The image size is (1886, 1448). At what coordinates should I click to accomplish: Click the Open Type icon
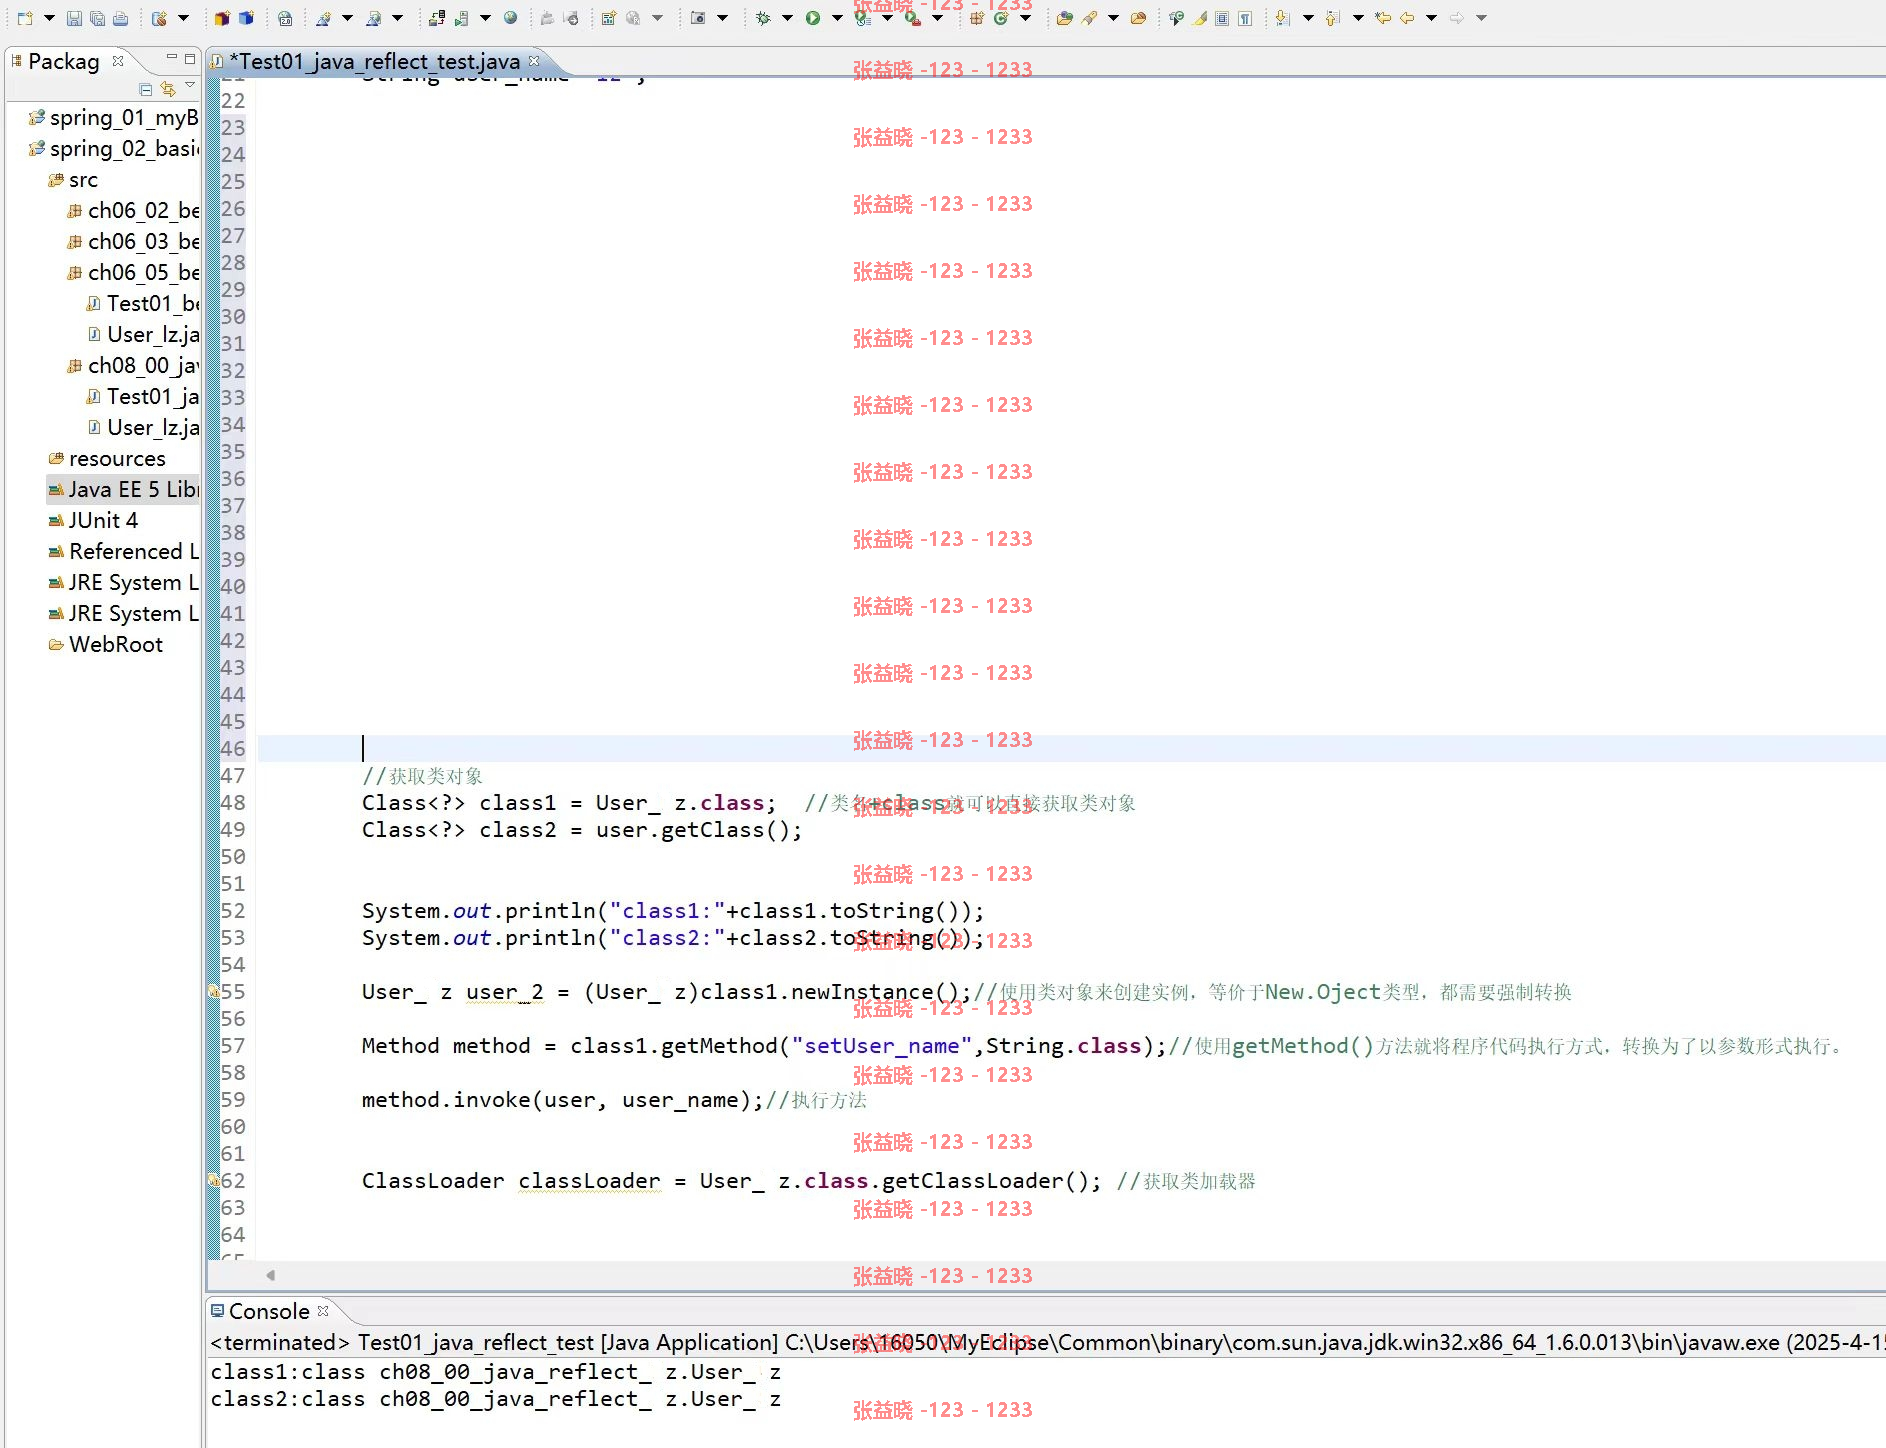point(1064,18)
